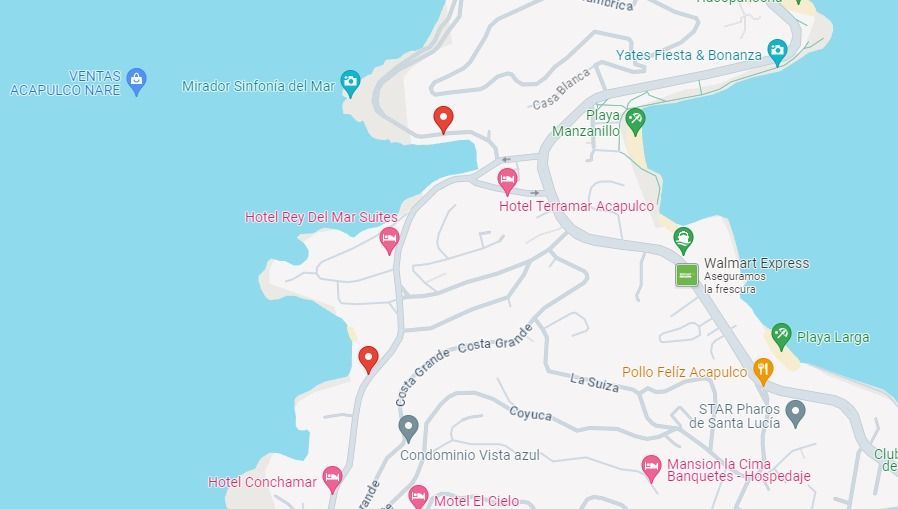Select the red pin on the southwestern coast road

(x=368, y=359)
